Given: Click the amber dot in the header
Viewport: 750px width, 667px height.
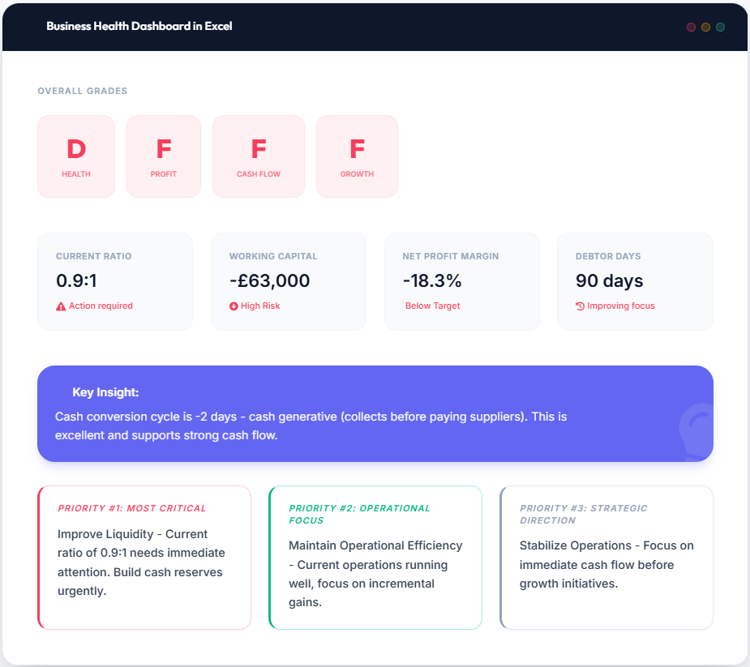Looking at the screenshot, I should [706, 27].
